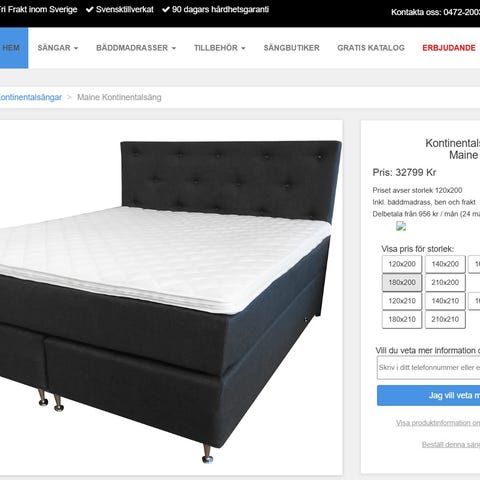Focus the phone number input field
The image size is (480, 480).
pos(428,368)
